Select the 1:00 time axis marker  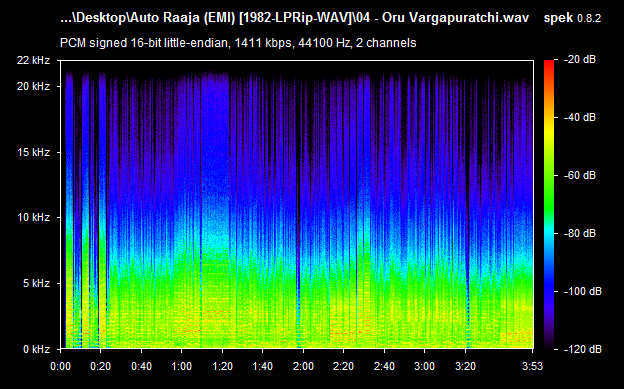[181, 366]
